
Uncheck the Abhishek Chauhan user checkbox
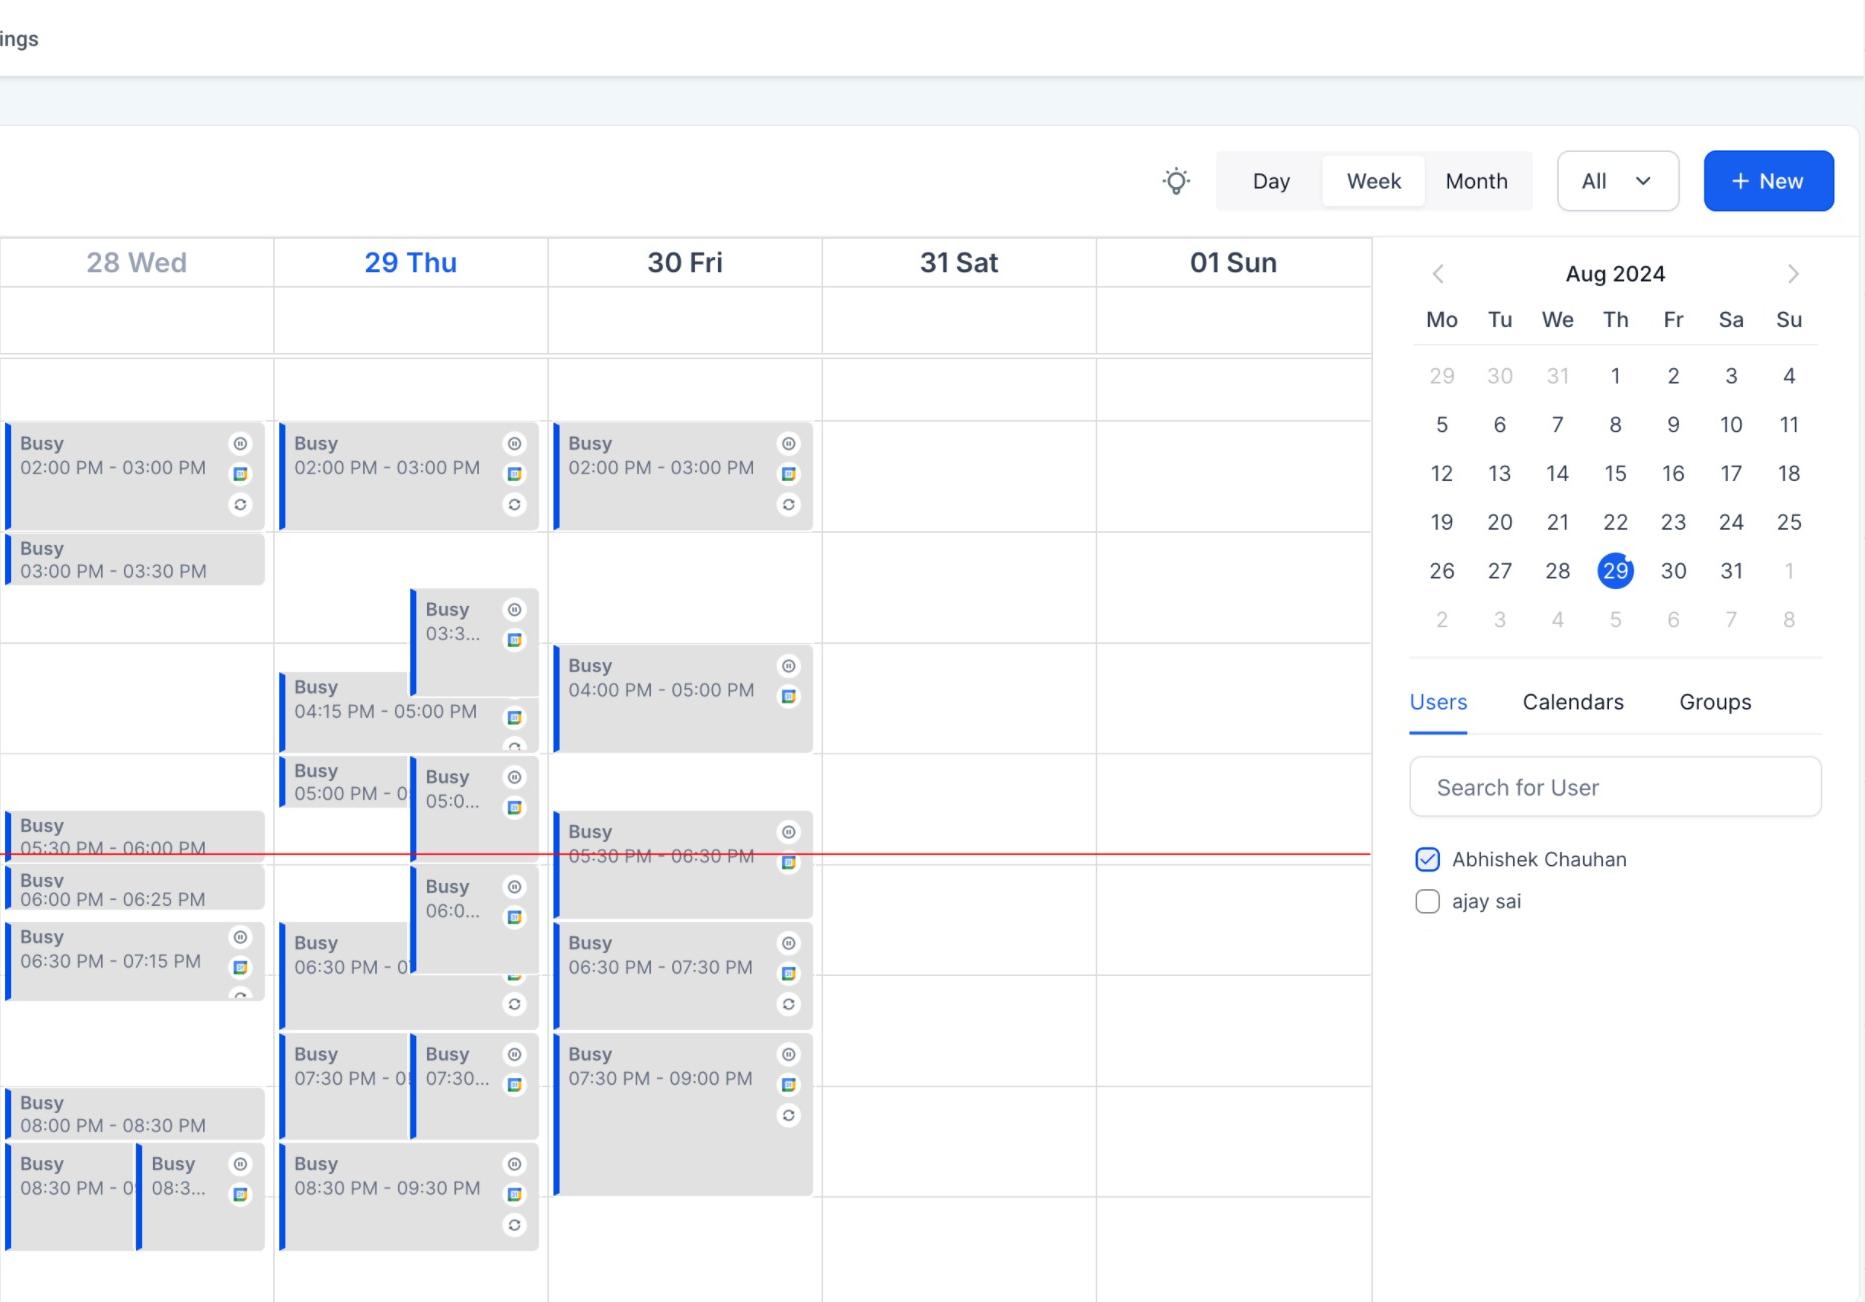(x=1428, y=859)
